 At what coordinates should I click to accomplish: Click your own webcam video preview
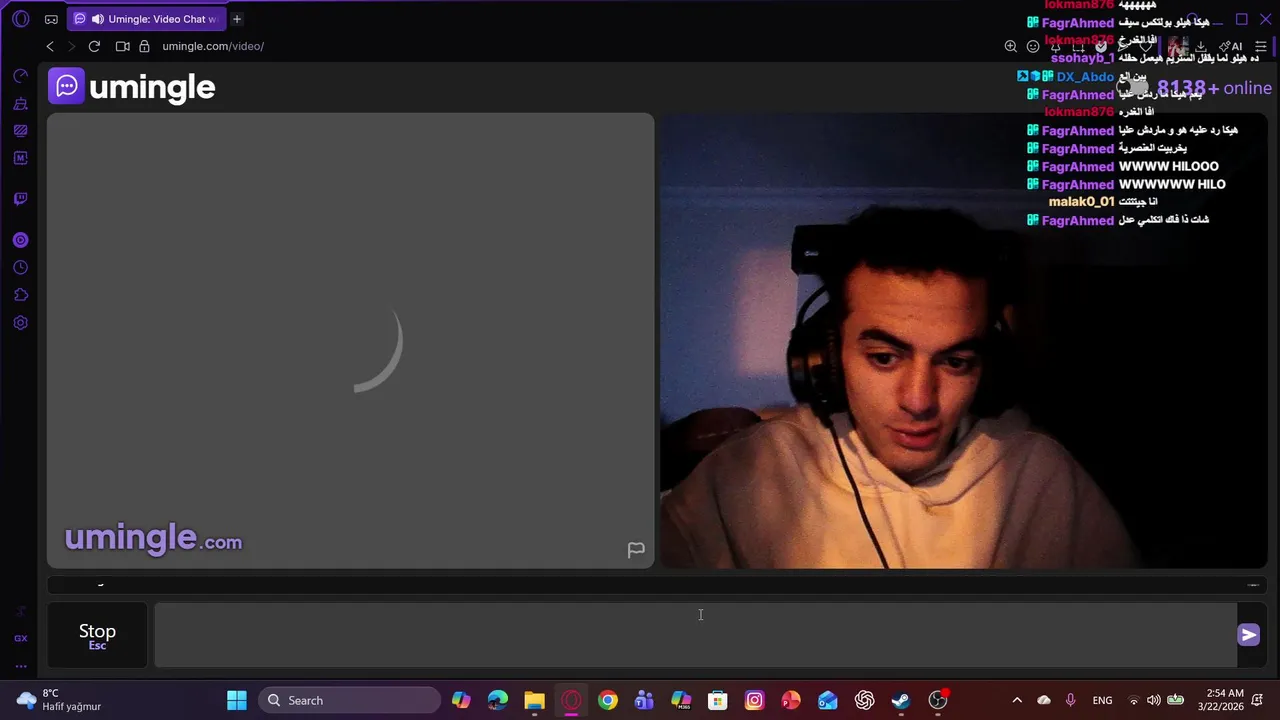[963, 341]
